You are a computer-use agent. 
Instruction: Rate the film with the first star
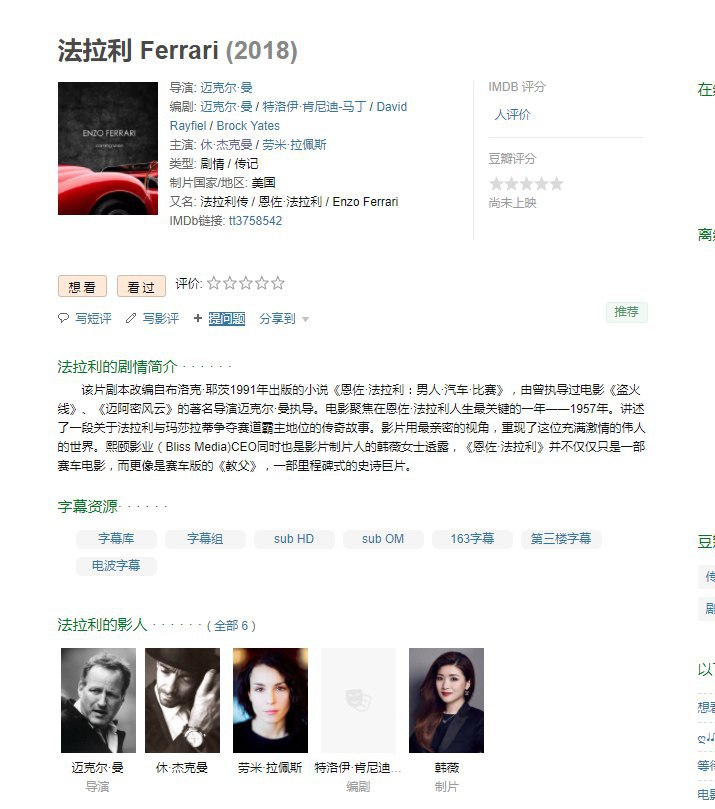pos(214,283)
